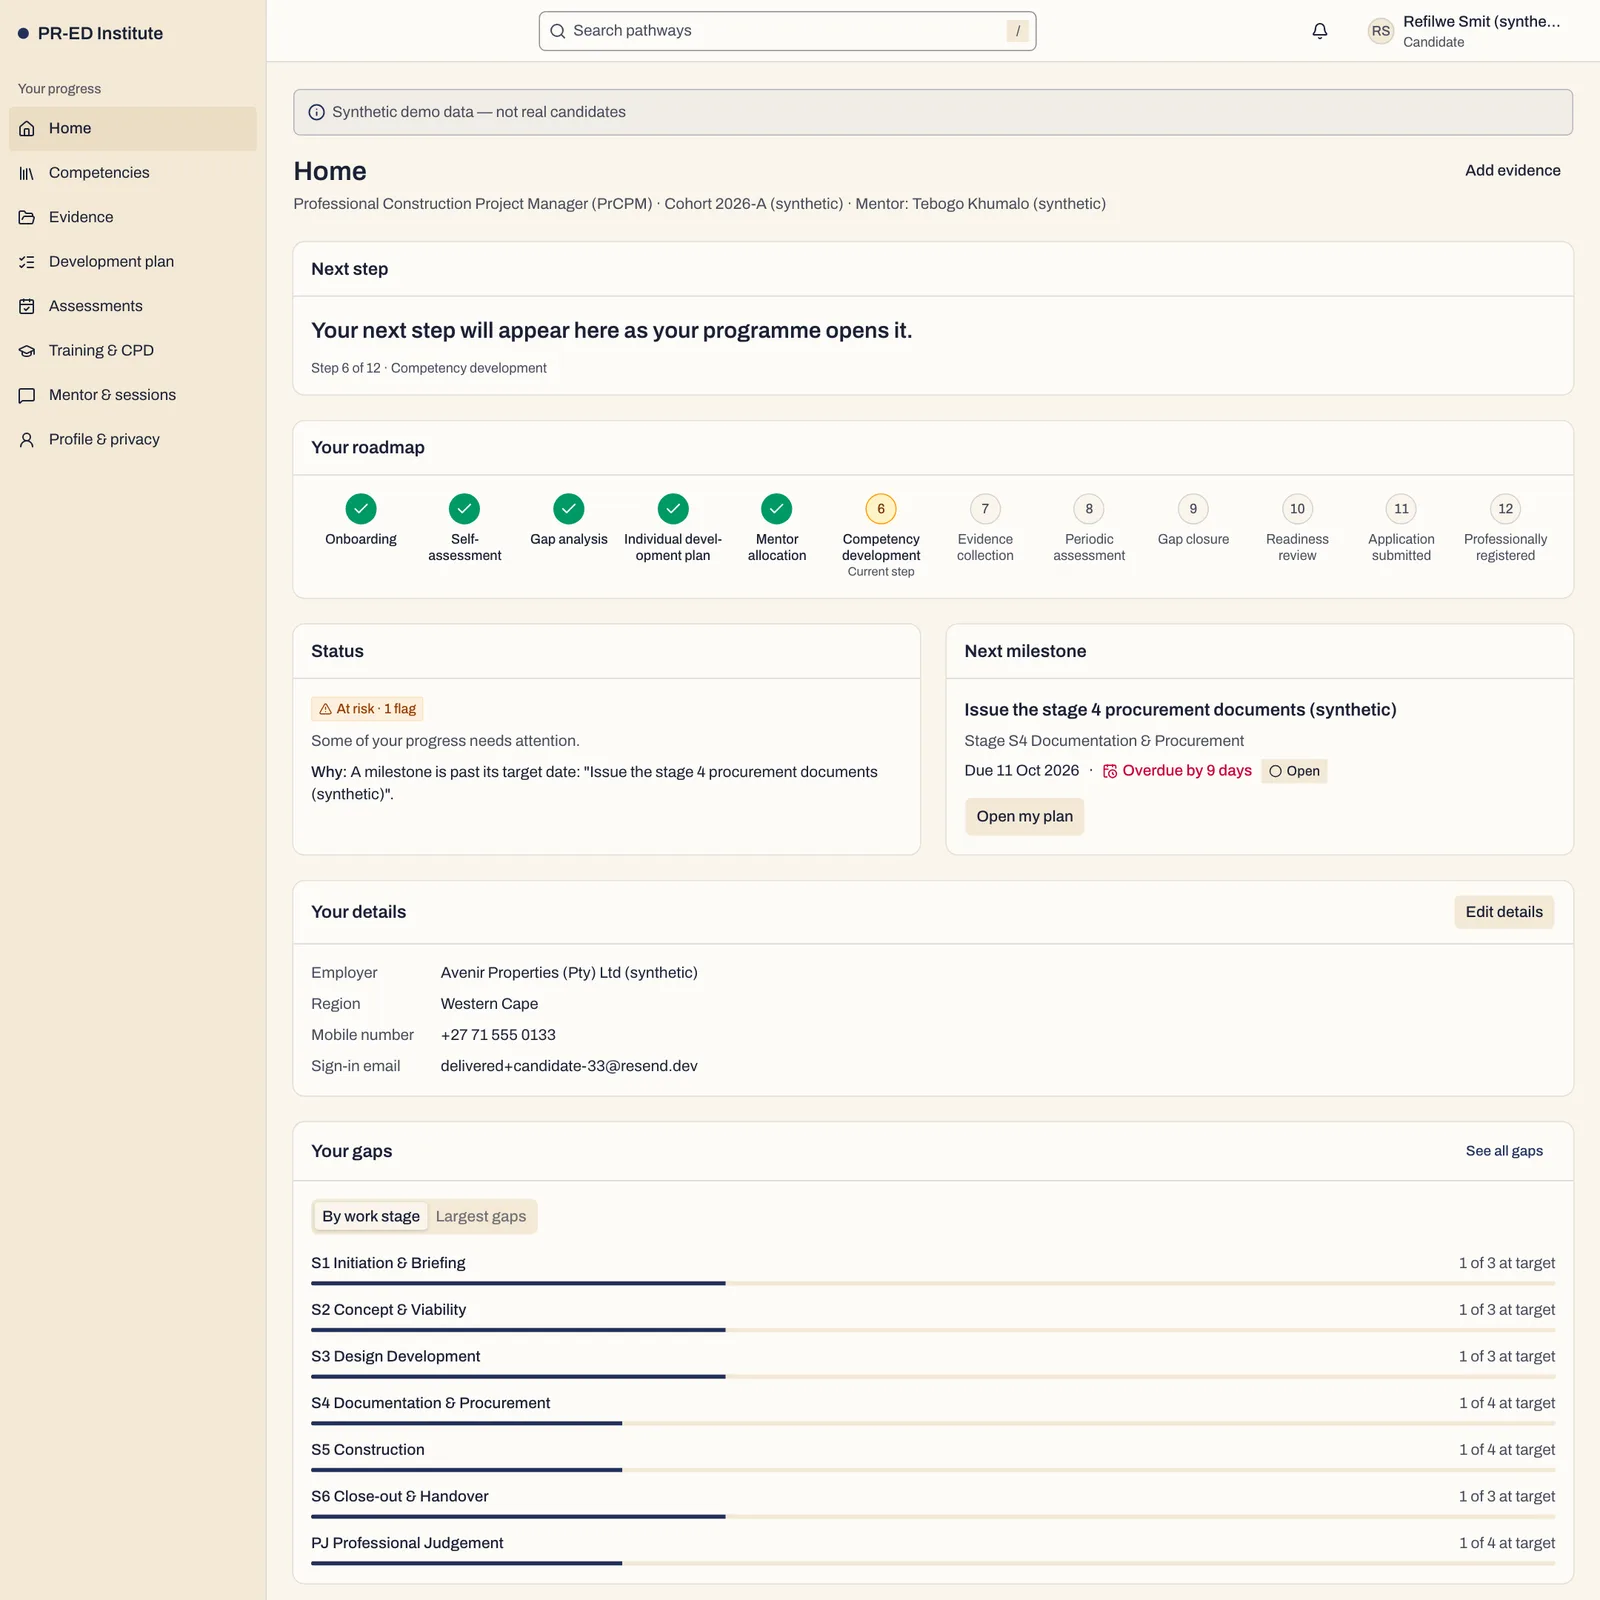Select roadmap step 6 Competency development
The image size is (1600, 1600).
[881, 509]
